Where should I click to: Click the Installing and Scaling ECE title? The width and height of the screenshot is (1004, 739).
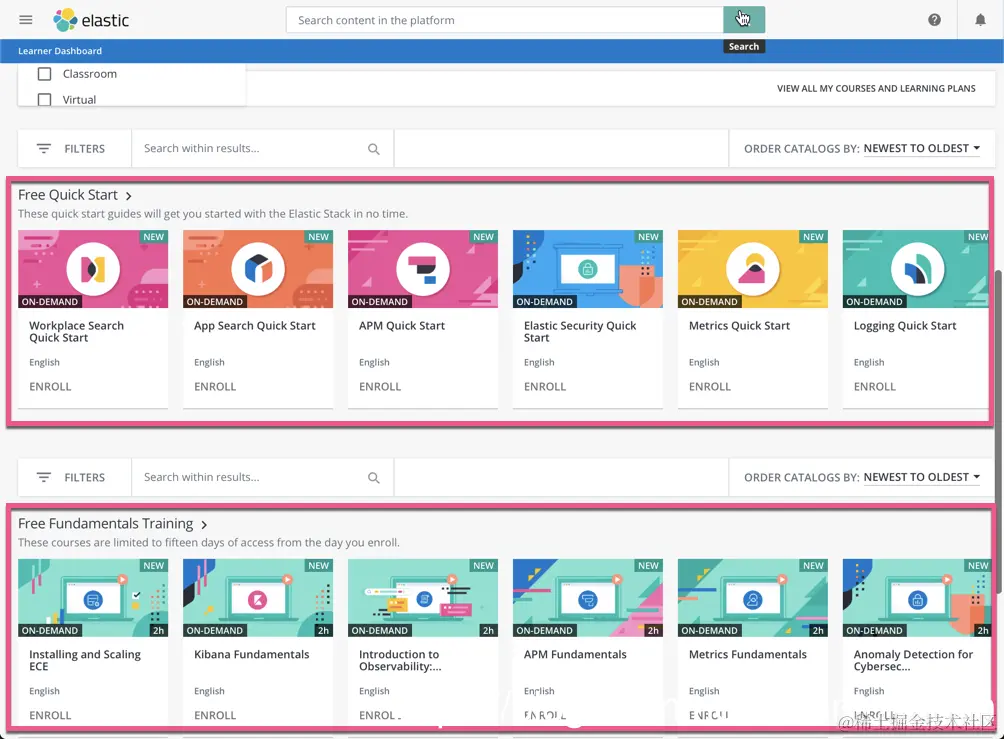point(85,660)
